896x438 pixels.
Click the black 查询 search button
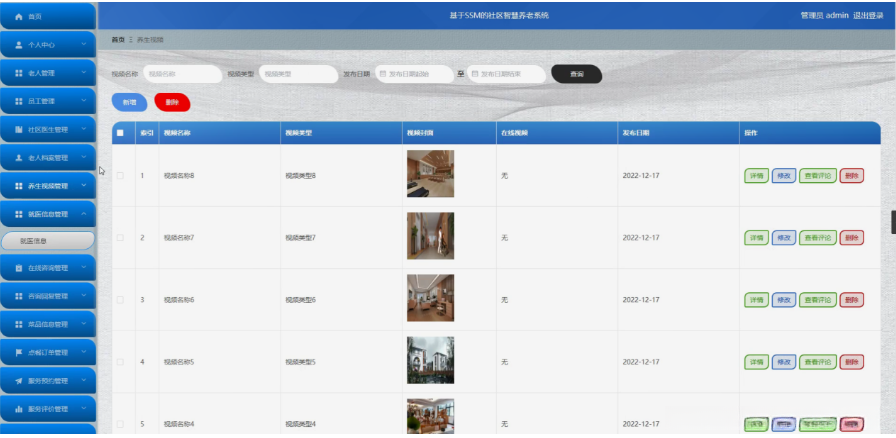click(x=577, y=74)
